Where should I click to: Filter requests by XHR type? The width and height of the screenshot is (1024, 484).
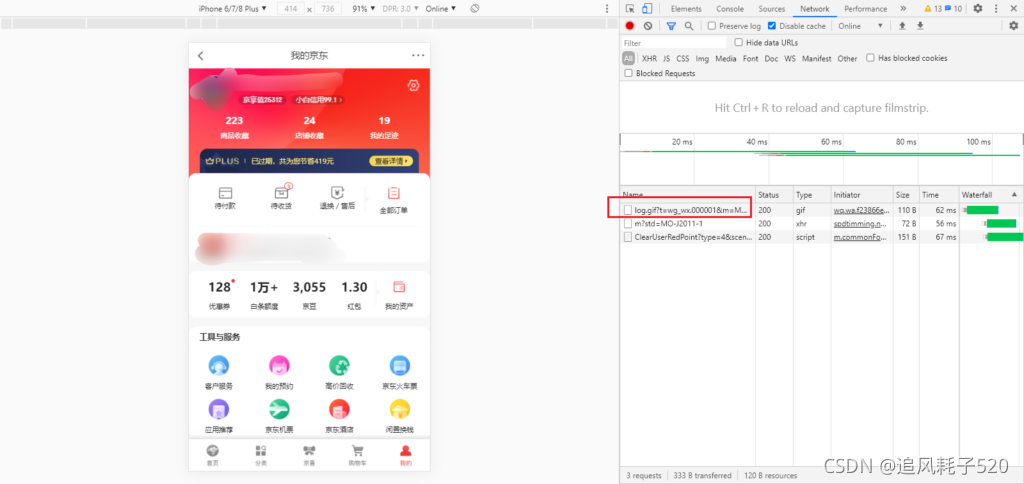649,58
